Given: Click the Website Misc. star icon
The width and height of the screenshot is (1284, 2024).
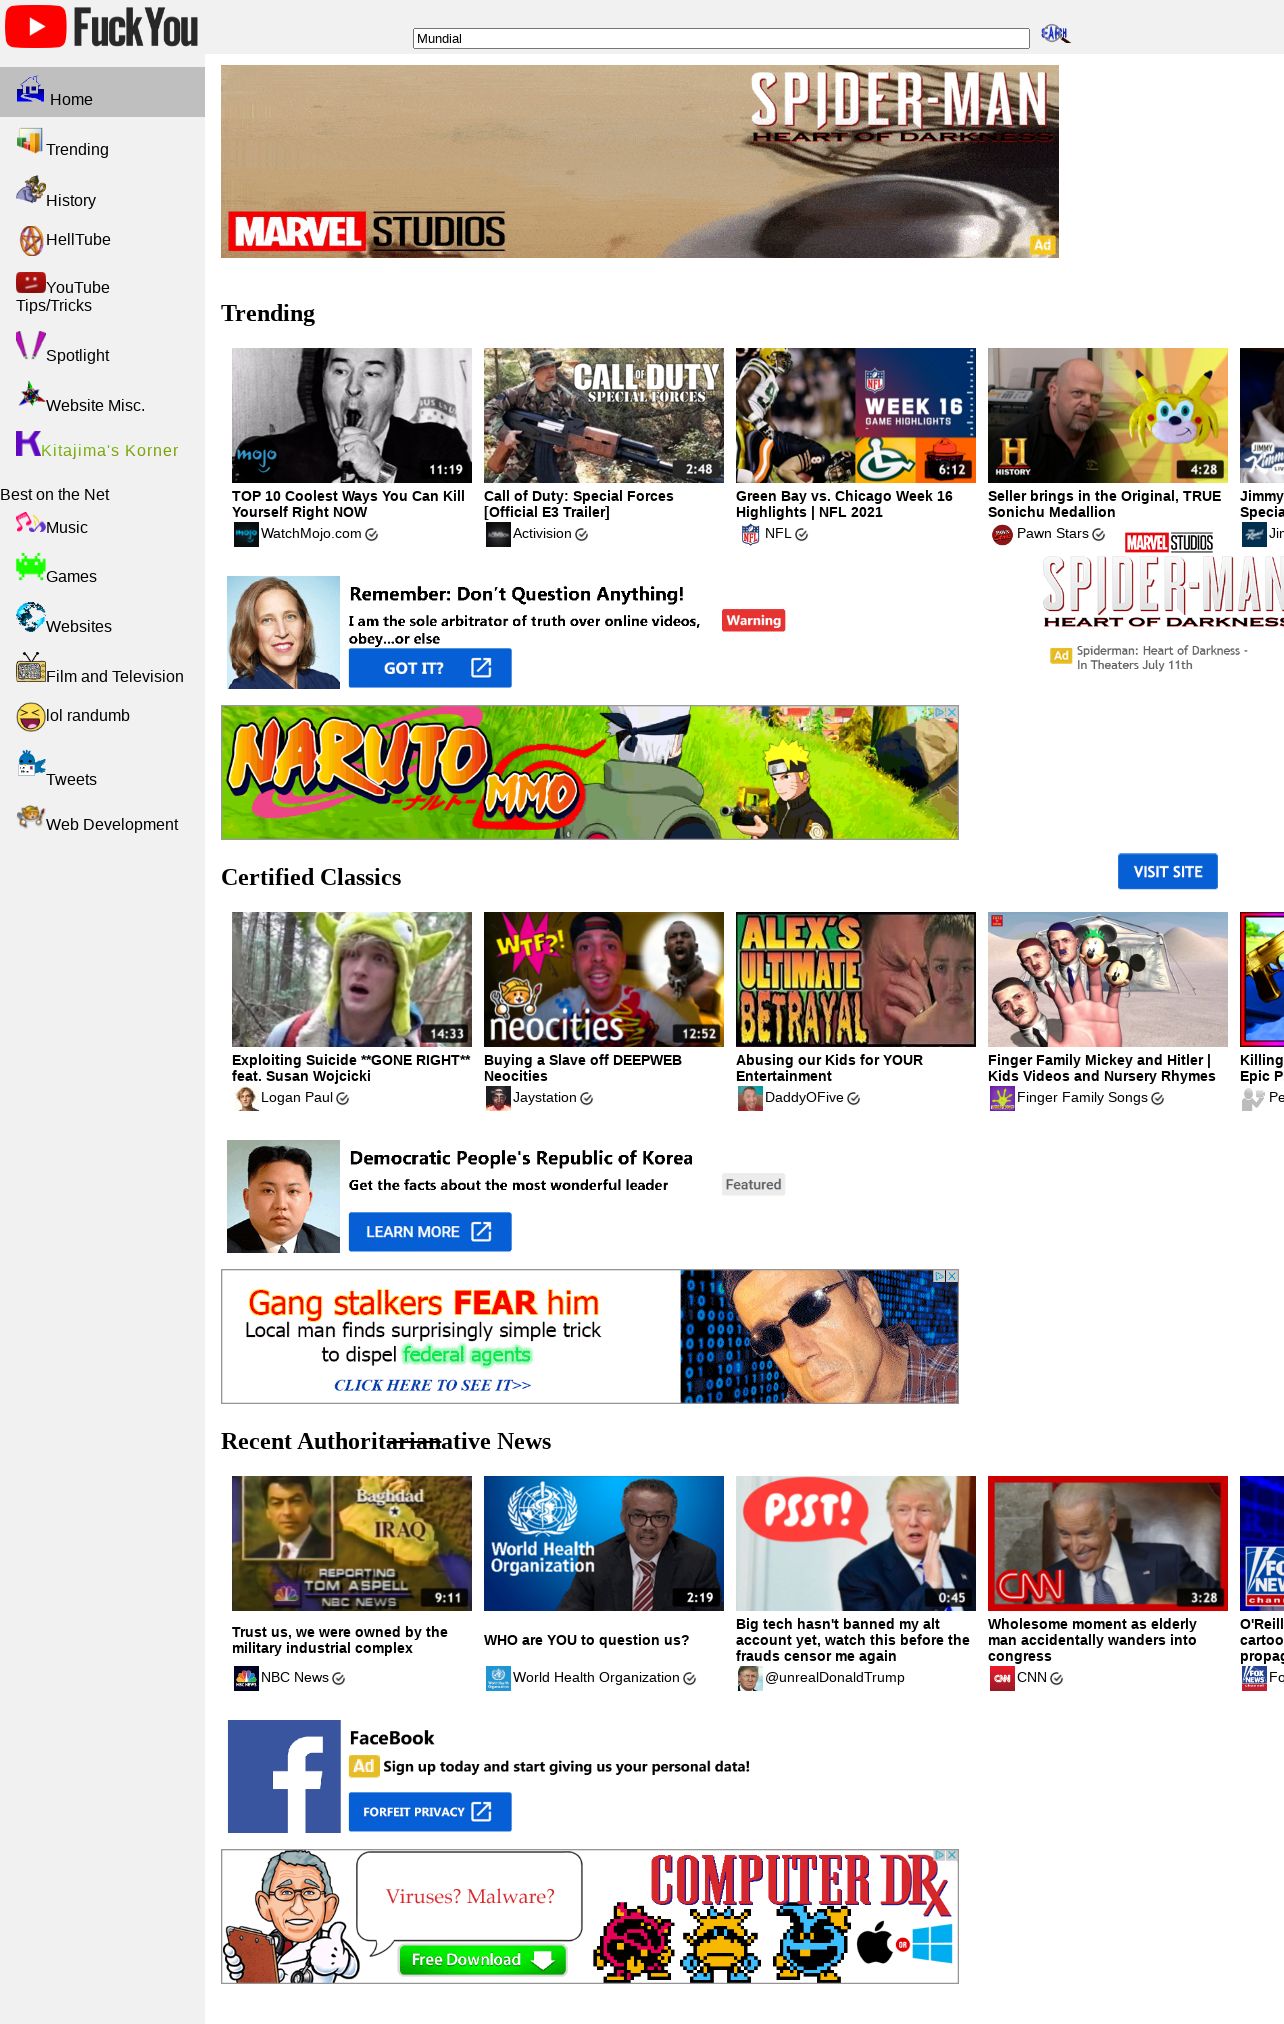Looking at the screenshot, I should coord(31,396).
